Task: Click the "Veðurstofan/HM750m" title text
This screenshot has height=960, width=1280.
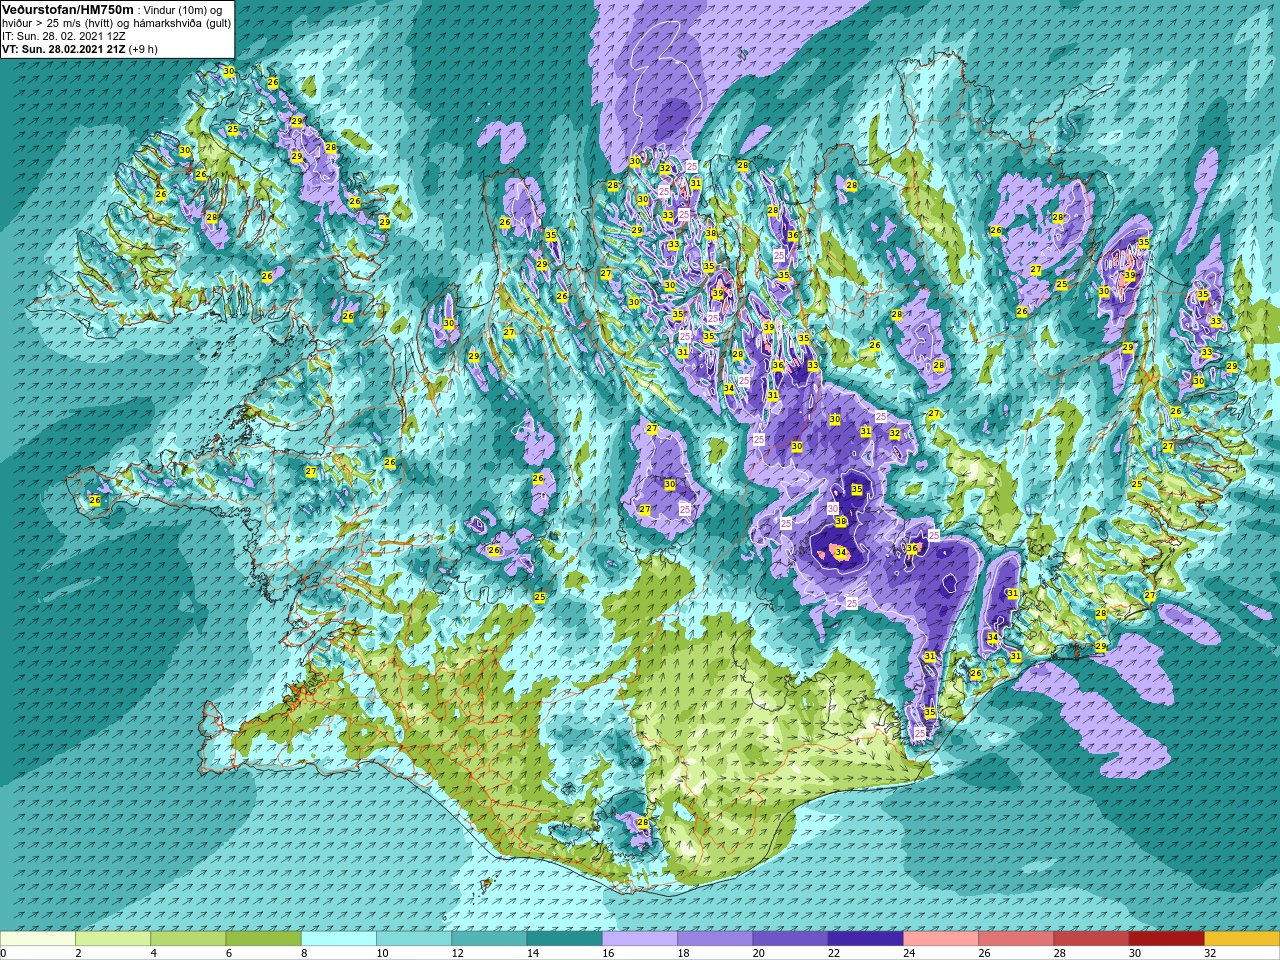Action: 68,9
